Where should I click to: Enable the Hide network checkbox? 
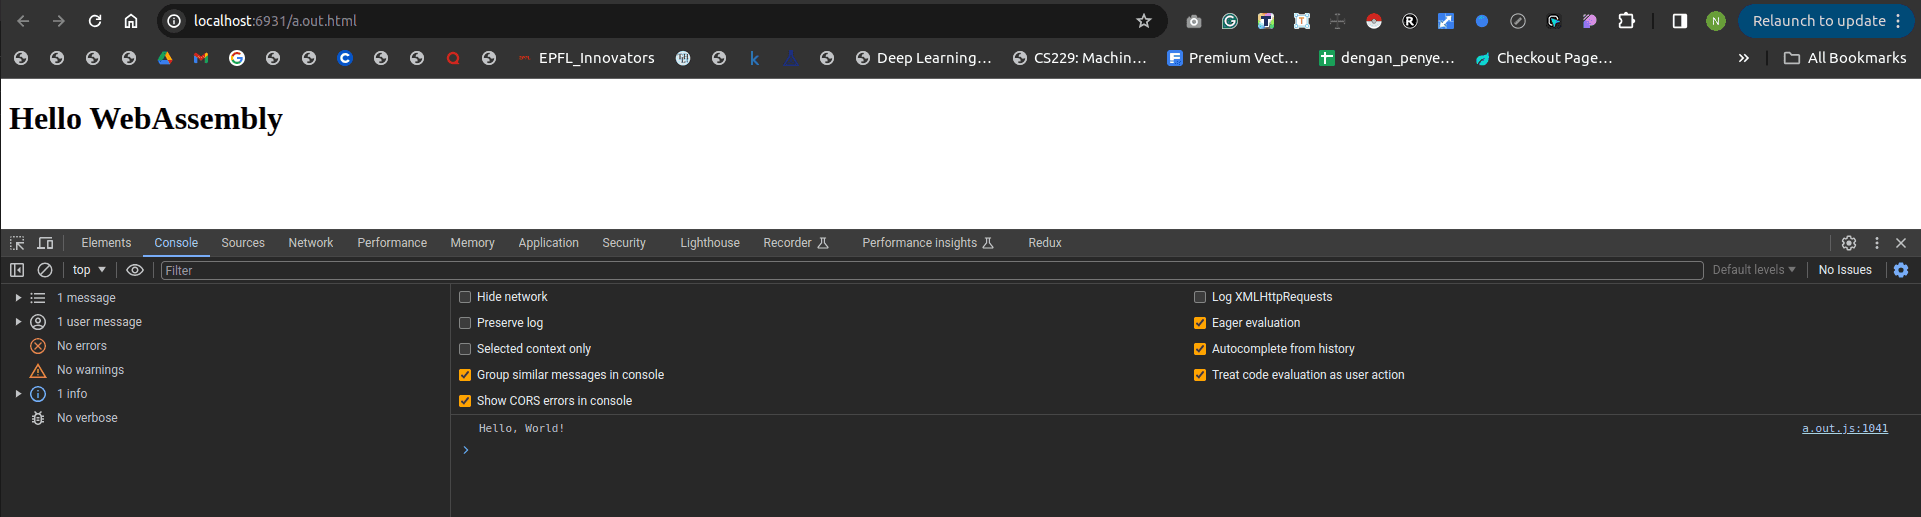465,297
